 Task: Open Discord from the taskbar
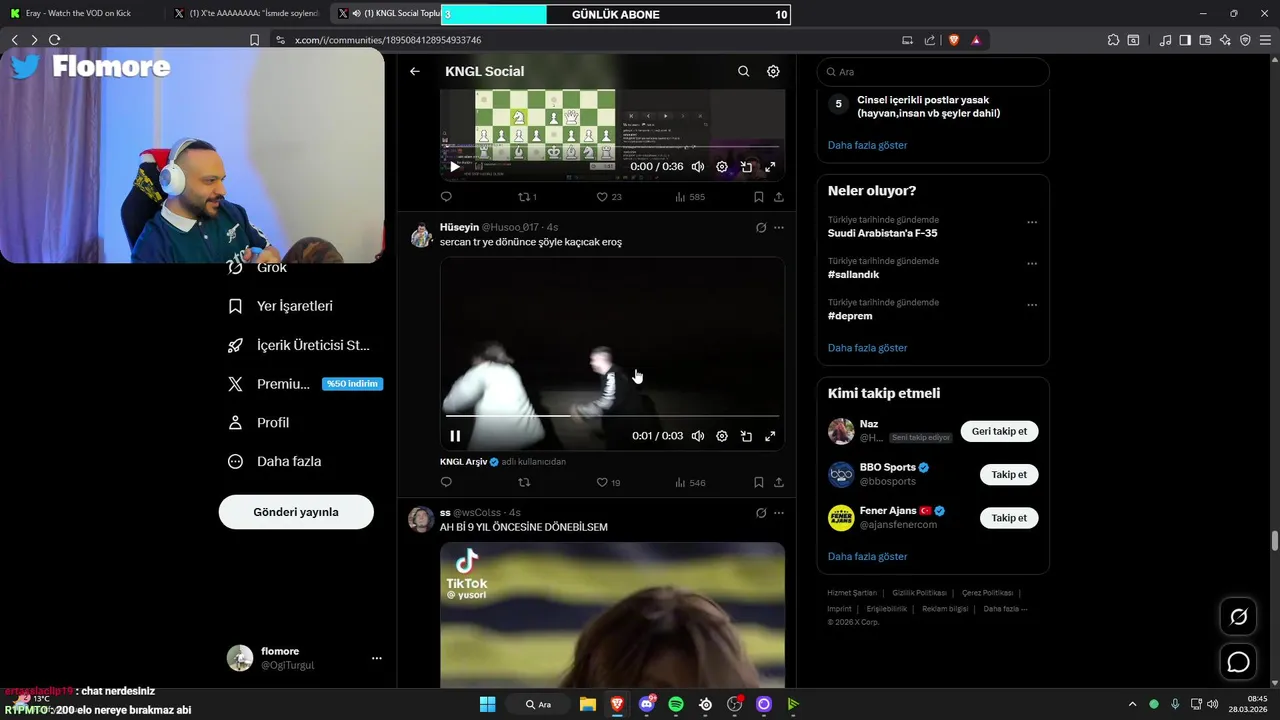click(647, 704)
